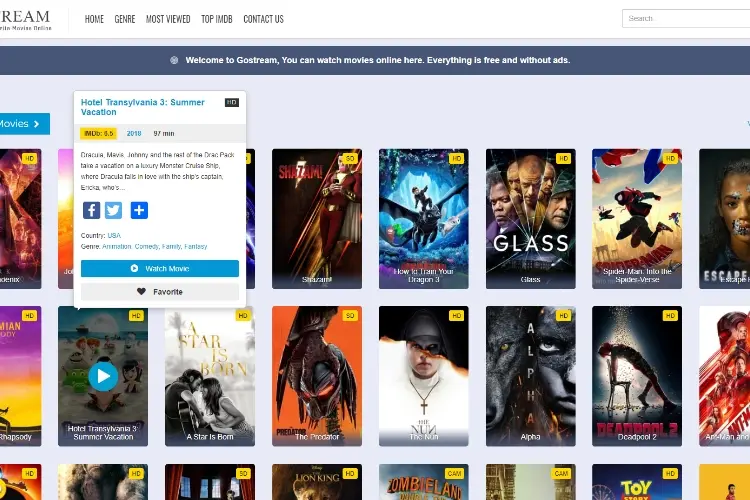Open the Escape Room poster
Viewport: 750px width, 500px height.
tap(724, 219)
